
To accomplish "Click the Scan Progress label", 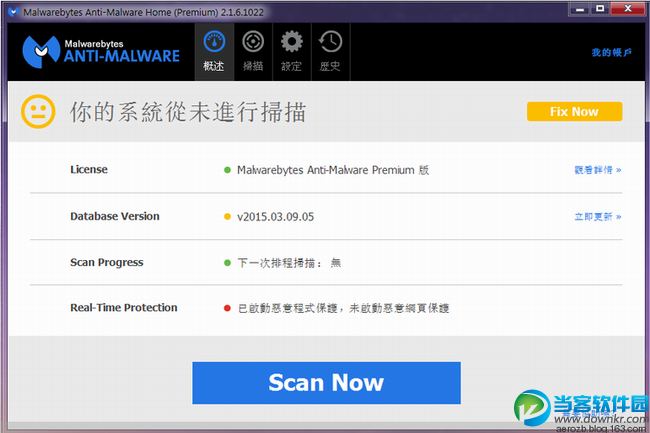I will pos(107,262).
